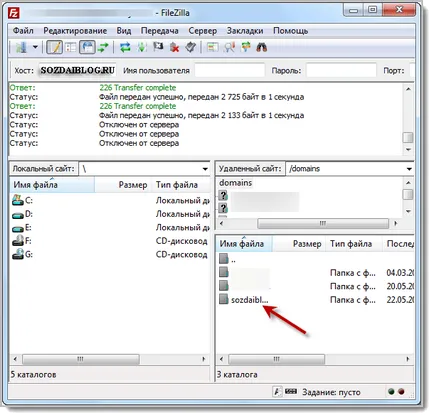The height and width of the screenshot is (418, 434).
Task: Open the Файл menu
Action: coord(23,31)
